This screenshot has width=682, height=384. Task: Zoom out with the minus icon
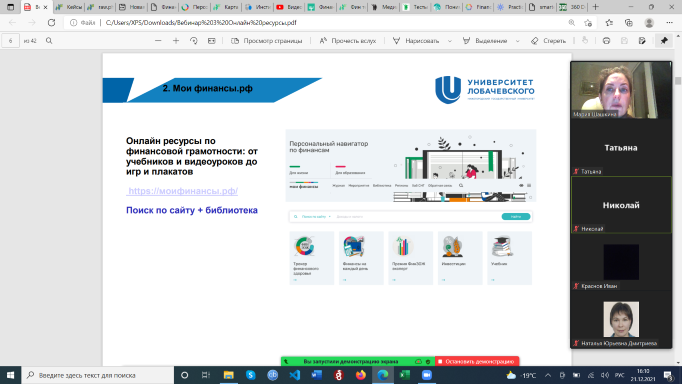click(x=158, y=40)
